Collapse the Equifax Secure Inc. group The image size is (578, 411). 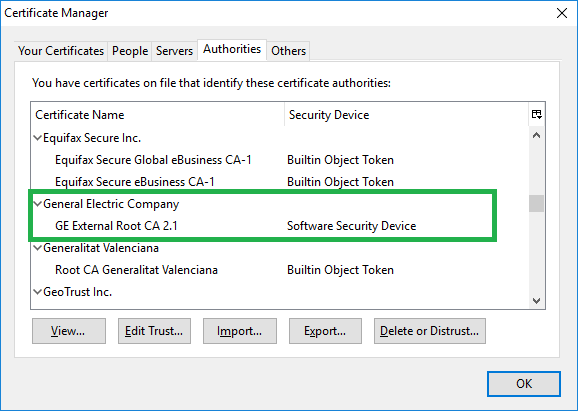tap(37, 138)
